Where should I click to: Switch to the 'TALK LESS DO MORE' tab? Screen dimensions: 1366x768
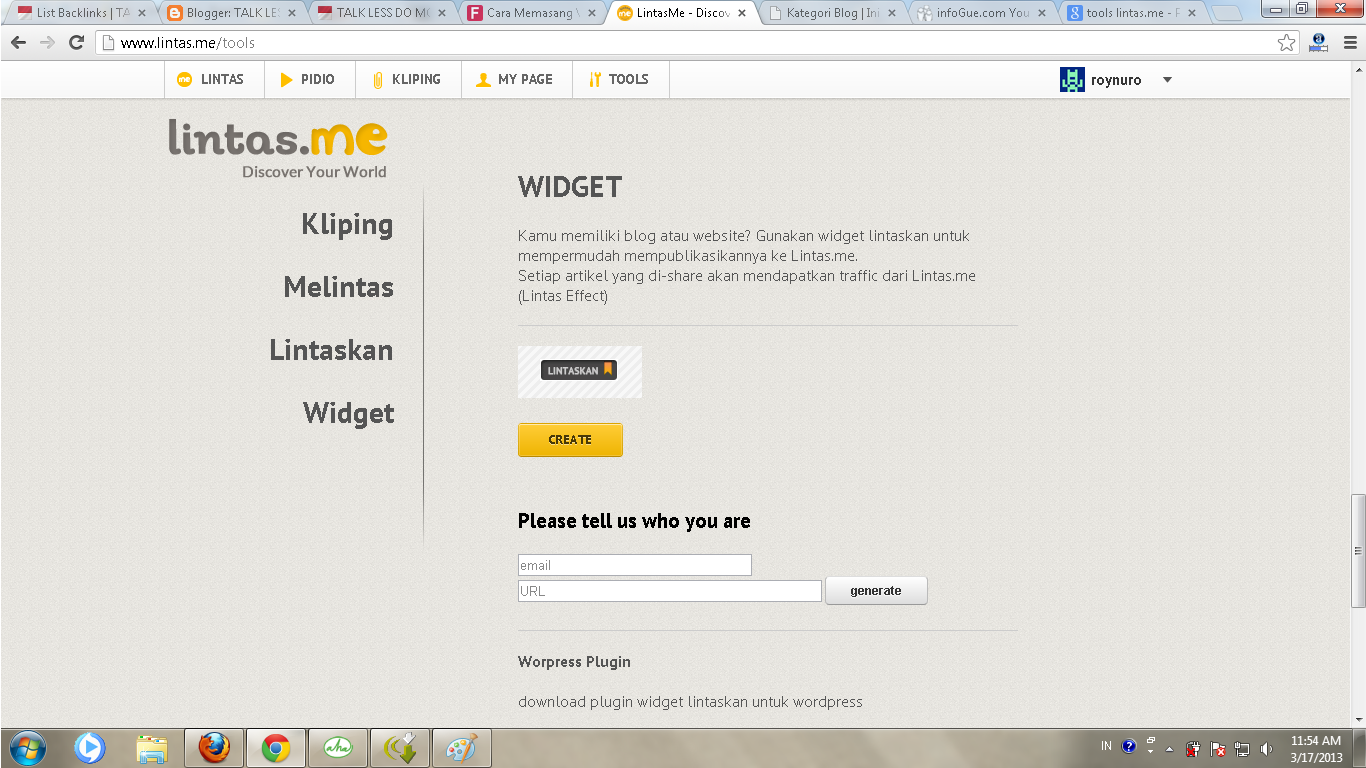(x=382, y=13)
